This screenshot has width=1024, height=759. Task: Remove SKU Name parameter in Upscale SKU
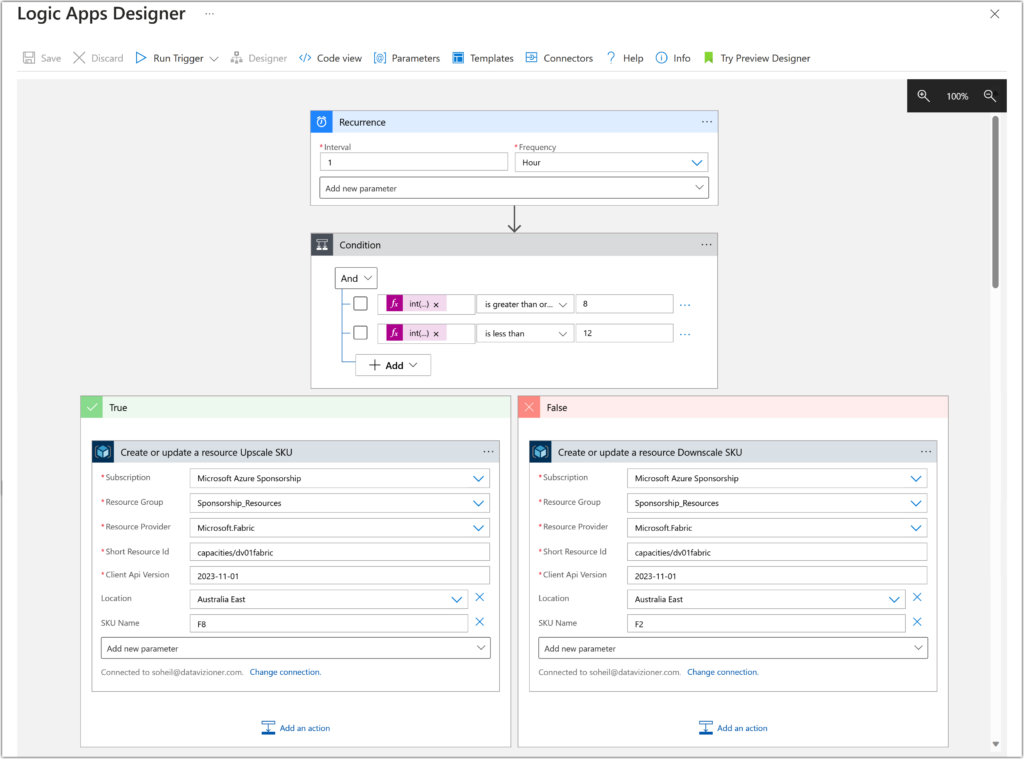[x=479, y=622]
